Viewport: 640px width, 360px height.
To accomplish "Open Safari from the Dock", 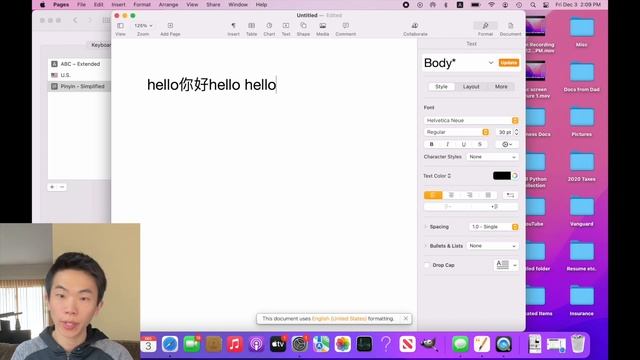I will [x=170, y=344].
